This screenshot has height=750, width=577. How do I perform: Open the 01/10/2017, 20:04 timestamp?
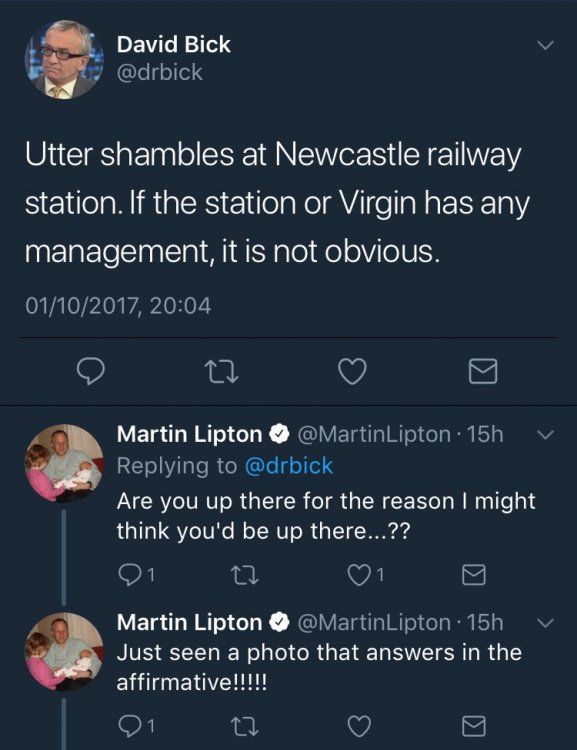click(x=118, y=306)
